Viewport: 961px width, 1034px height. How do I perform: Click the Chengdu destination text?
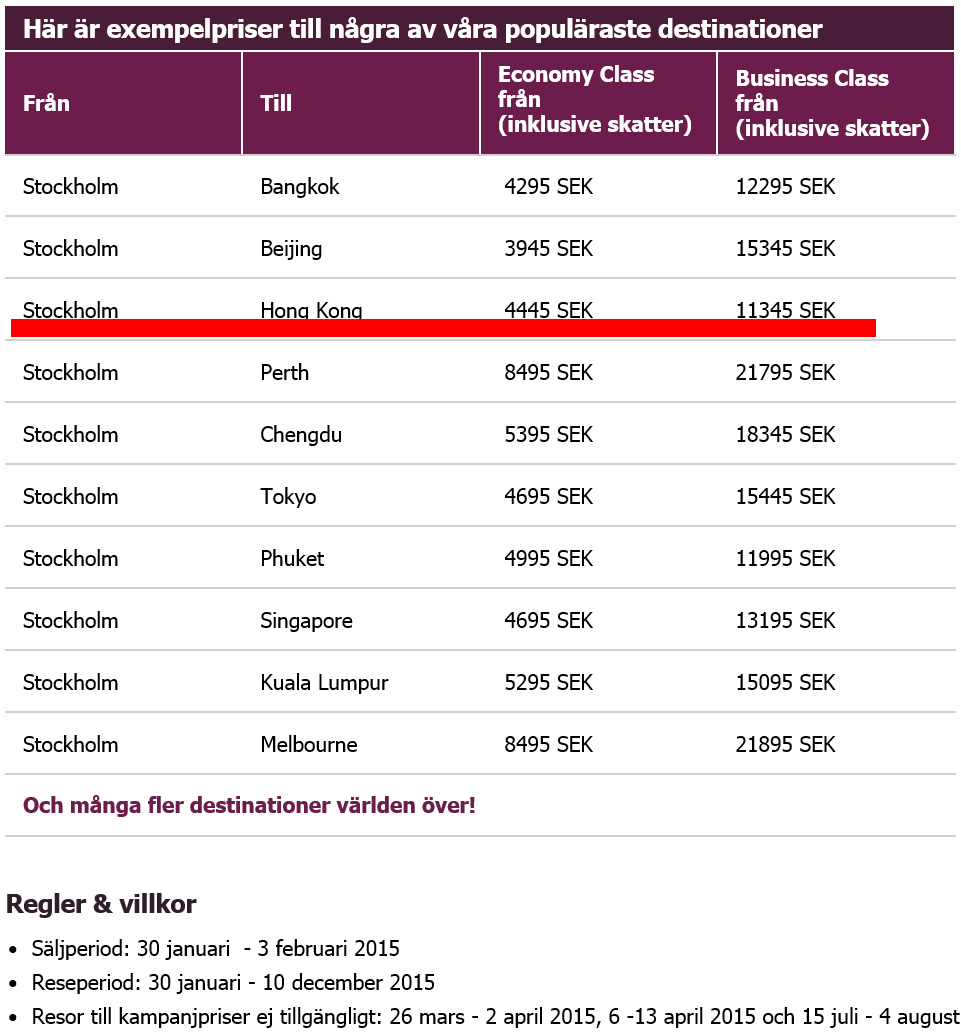click(301, 435)
